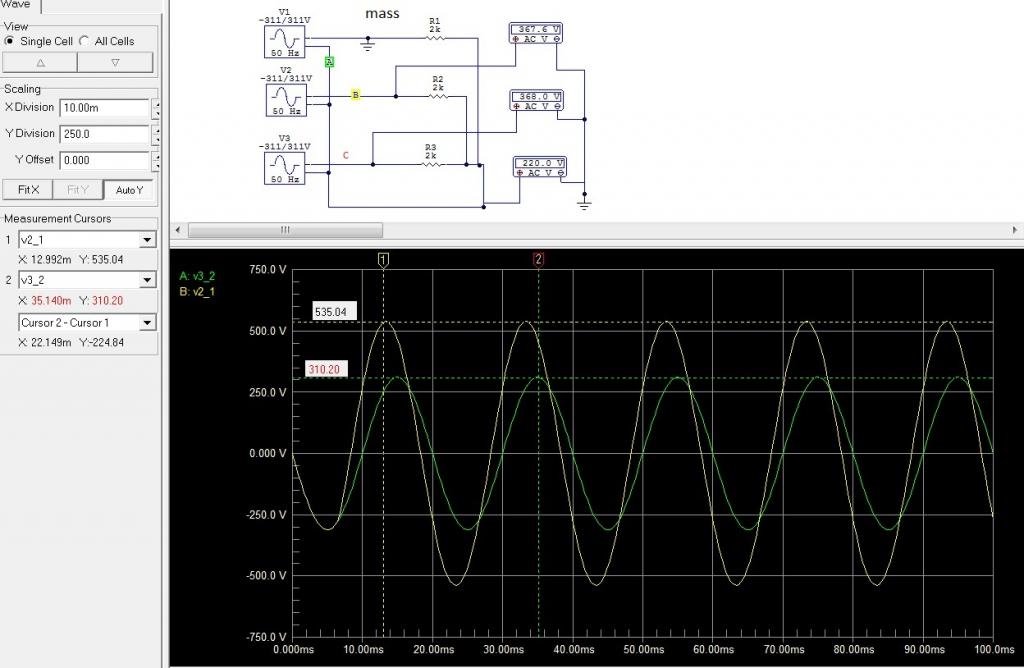Screen dimensions: 1024x668
Task: Select resistor R1 in the schematic
Action: tap(435, 38)
